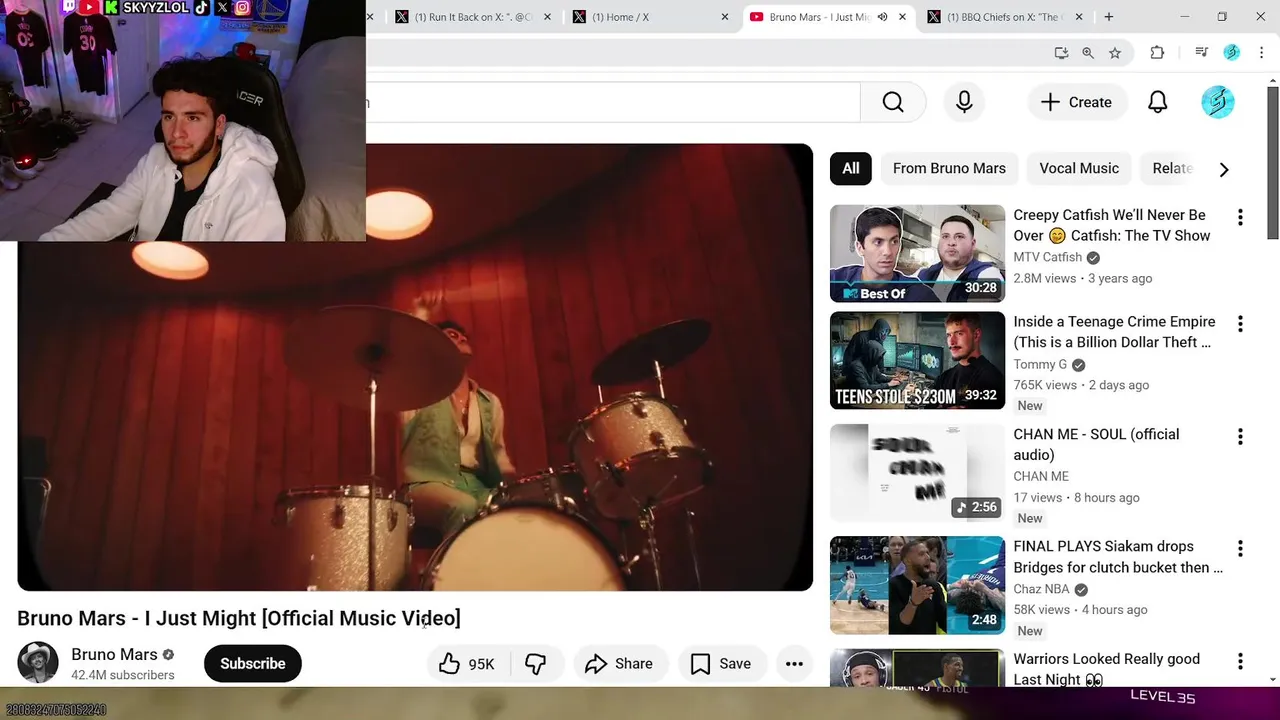Open Chrome media controls icon

pyautogui.click(x=1201, y=53)
